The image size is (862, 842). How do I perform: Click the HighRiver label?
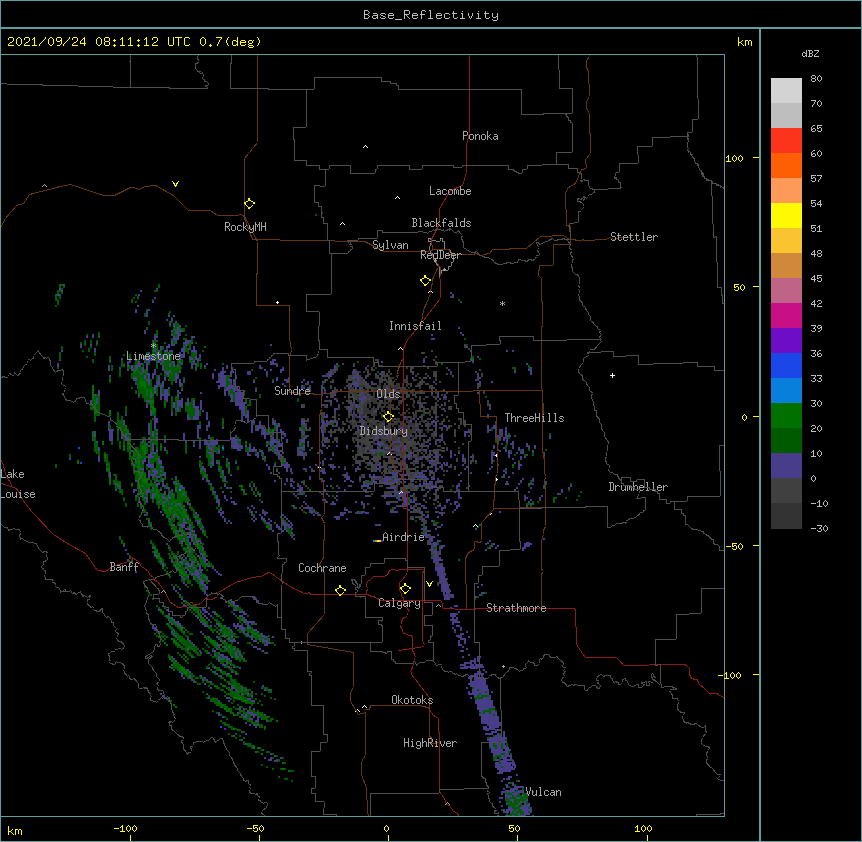(430, 743)
